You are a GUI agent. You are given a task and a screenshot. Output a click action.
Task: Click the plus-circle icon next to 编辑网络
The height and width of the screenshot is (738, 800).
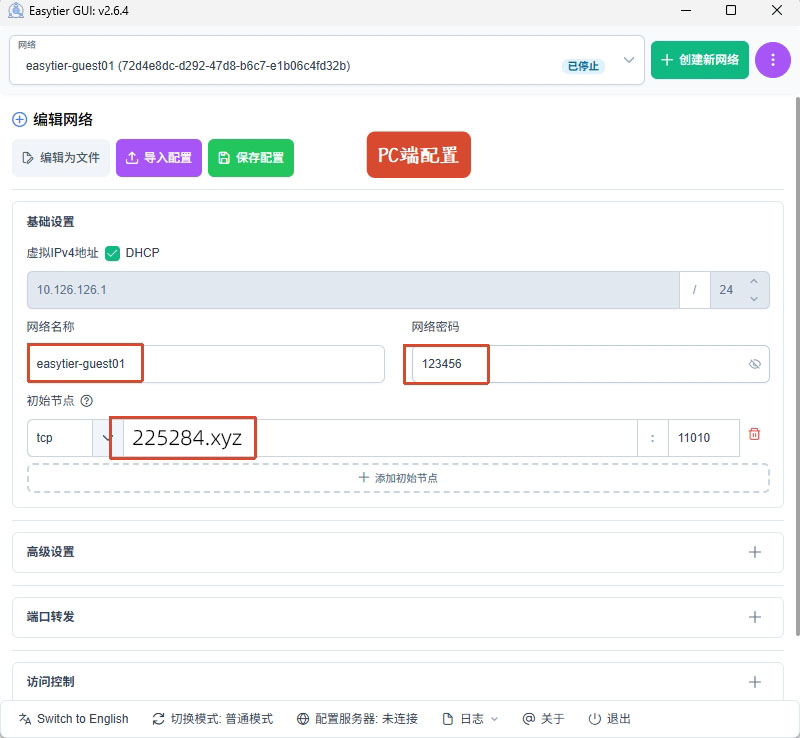point(19,120)
